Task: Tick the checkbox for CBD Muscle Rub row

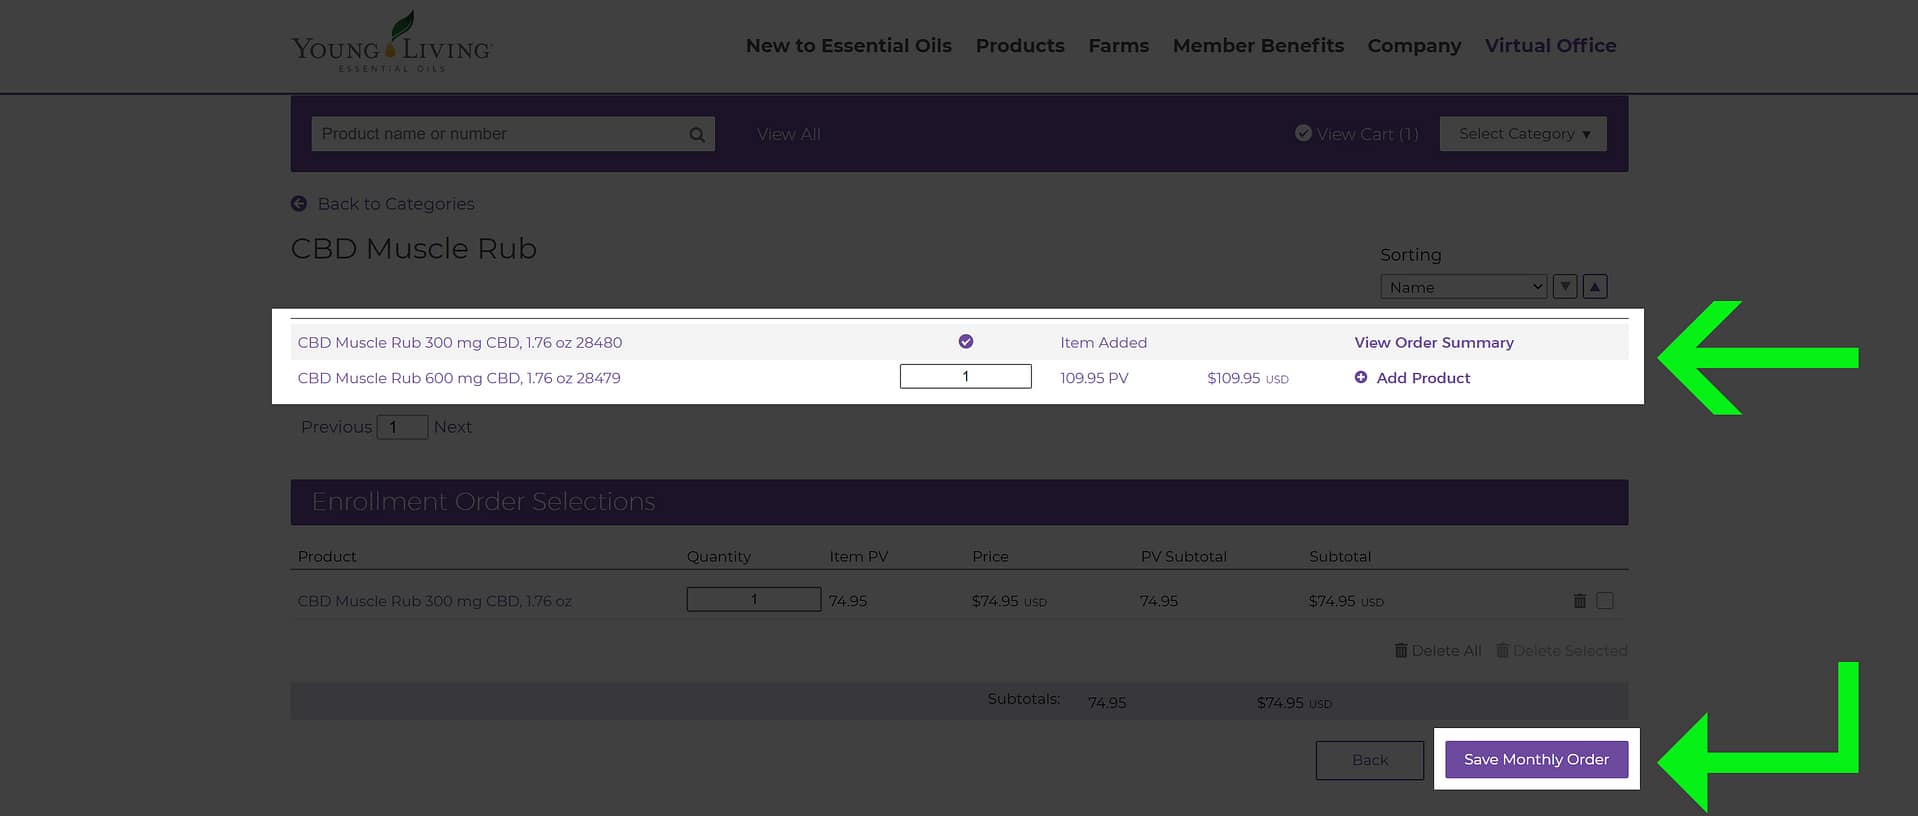Action: 1605,601
